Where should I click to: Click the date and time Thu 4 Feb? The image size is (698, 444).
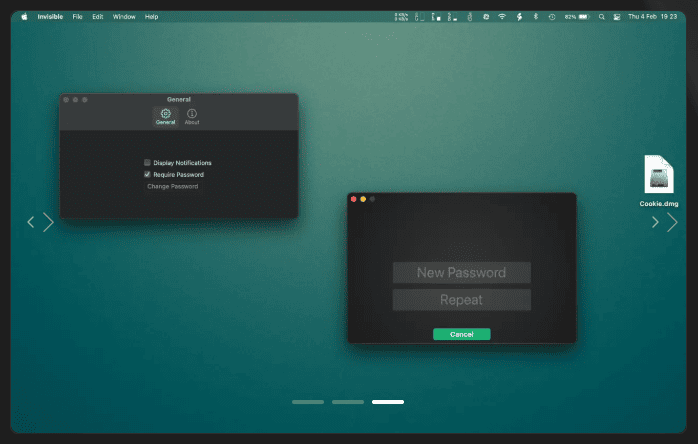click(653, 16)
